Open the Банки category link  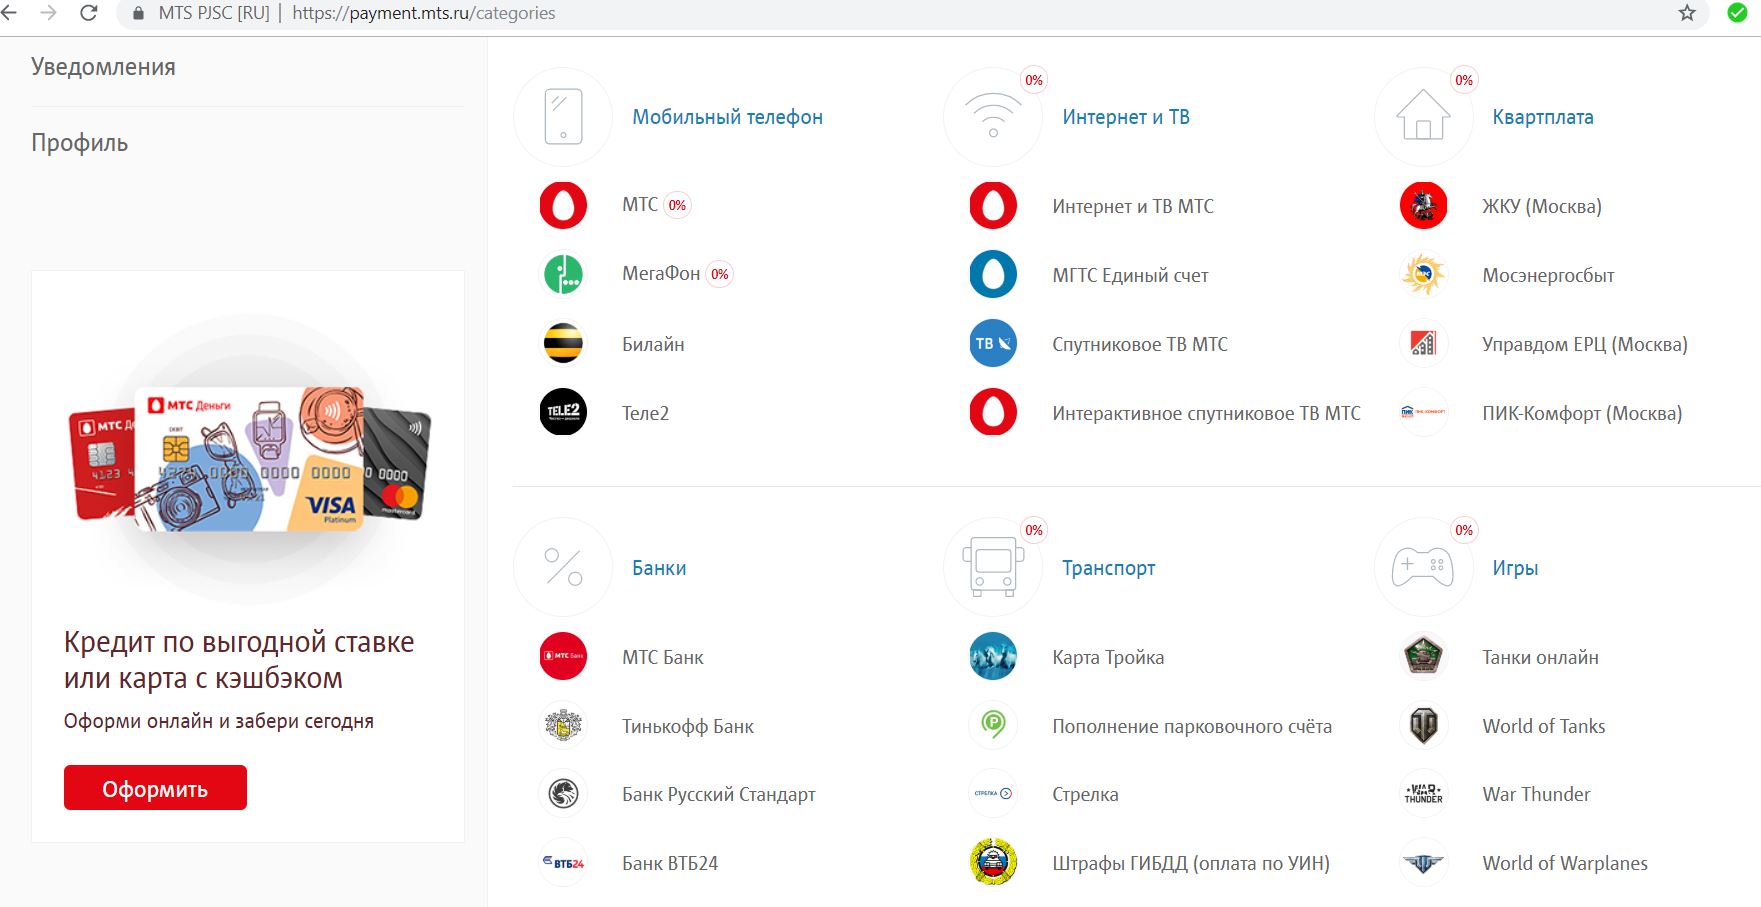coord(659,568)
